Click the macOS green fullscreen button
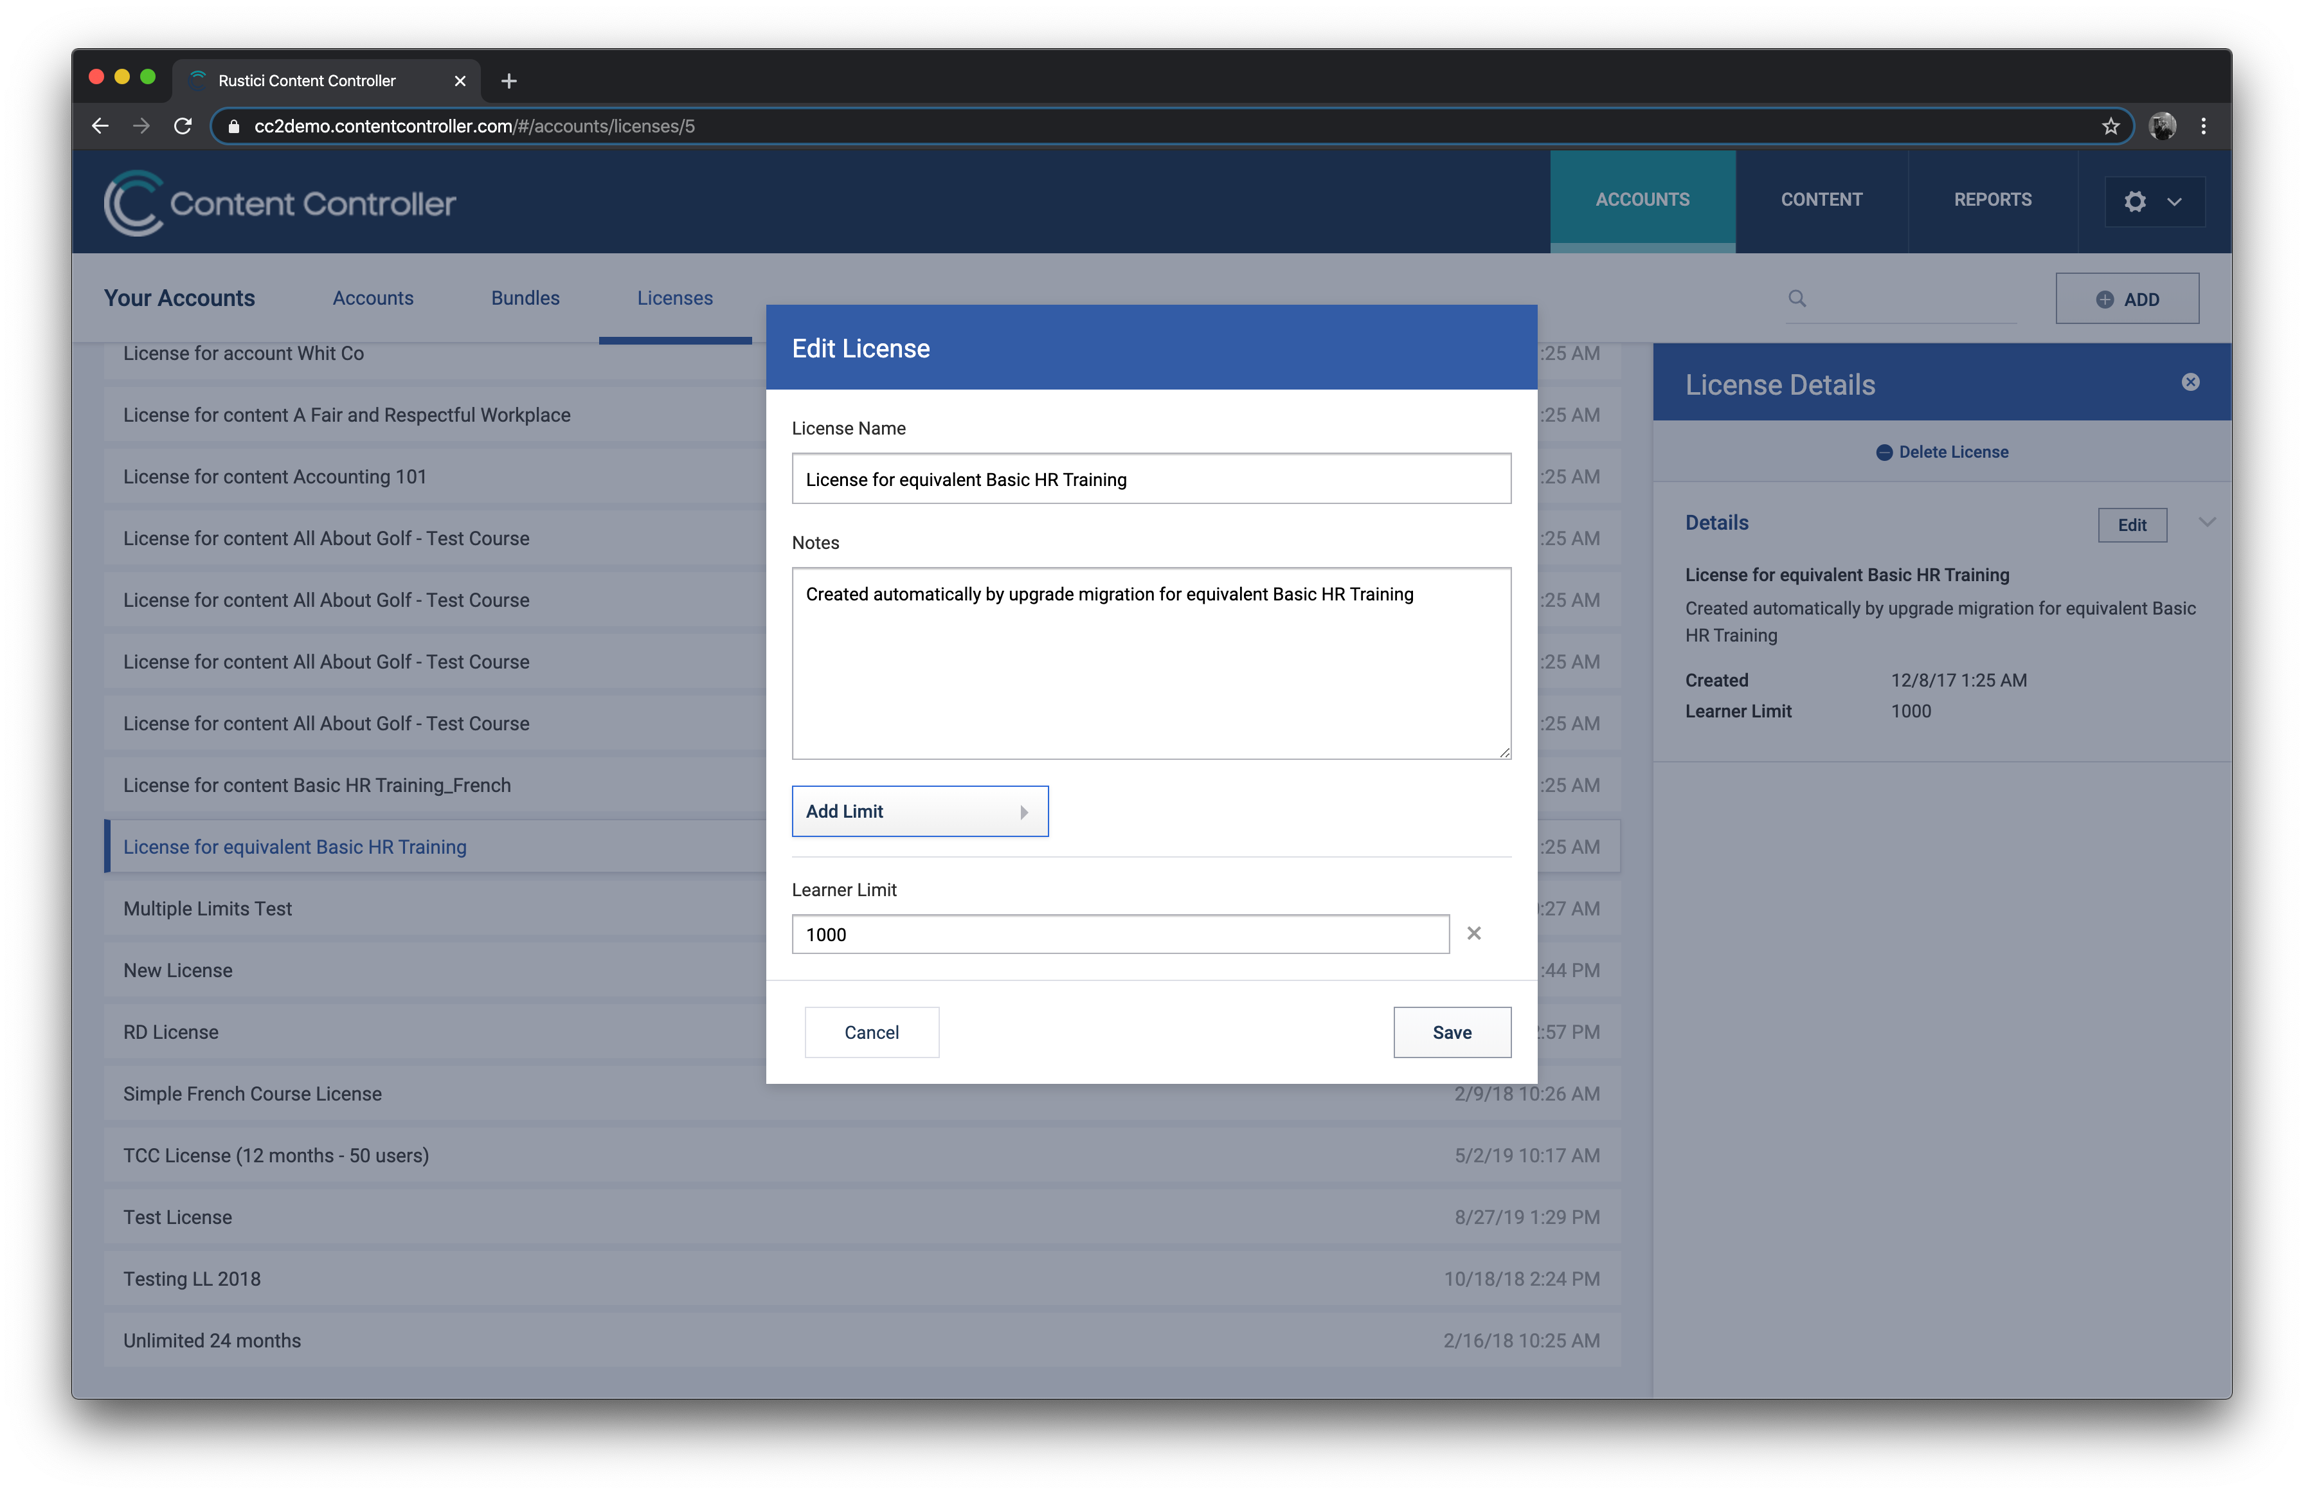The height and width of the screenshot is (1494, 2304). coord(148,77)
